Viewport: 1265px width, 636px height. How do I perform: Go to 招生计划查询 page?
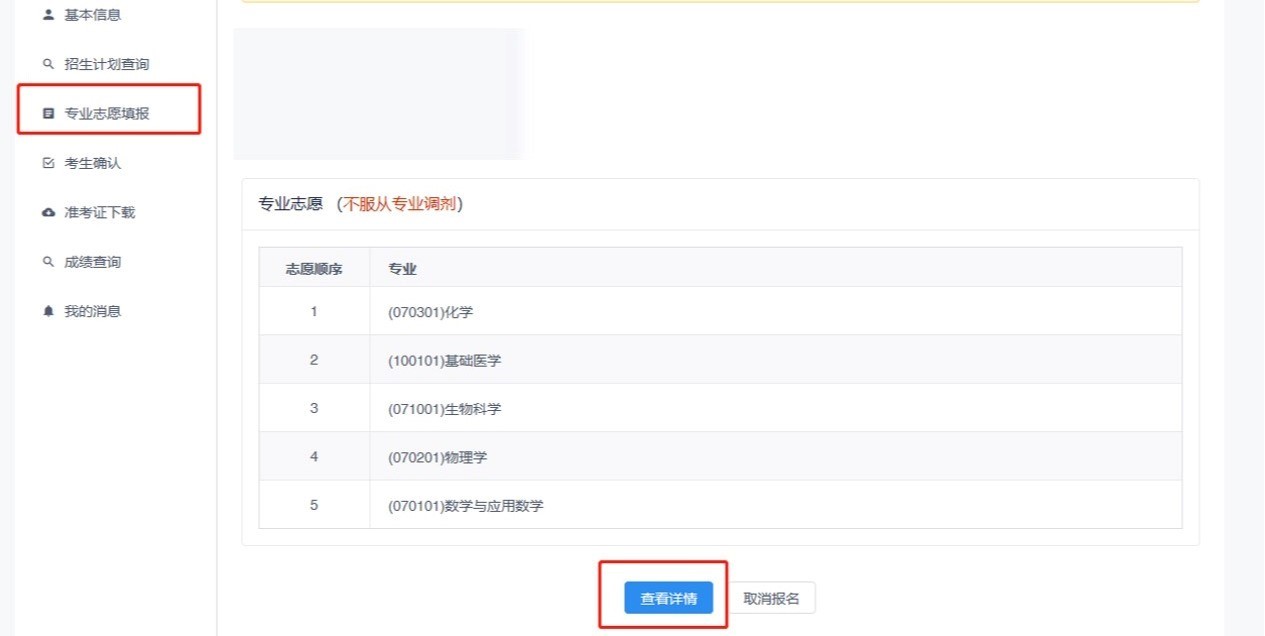tap(106, 64)
